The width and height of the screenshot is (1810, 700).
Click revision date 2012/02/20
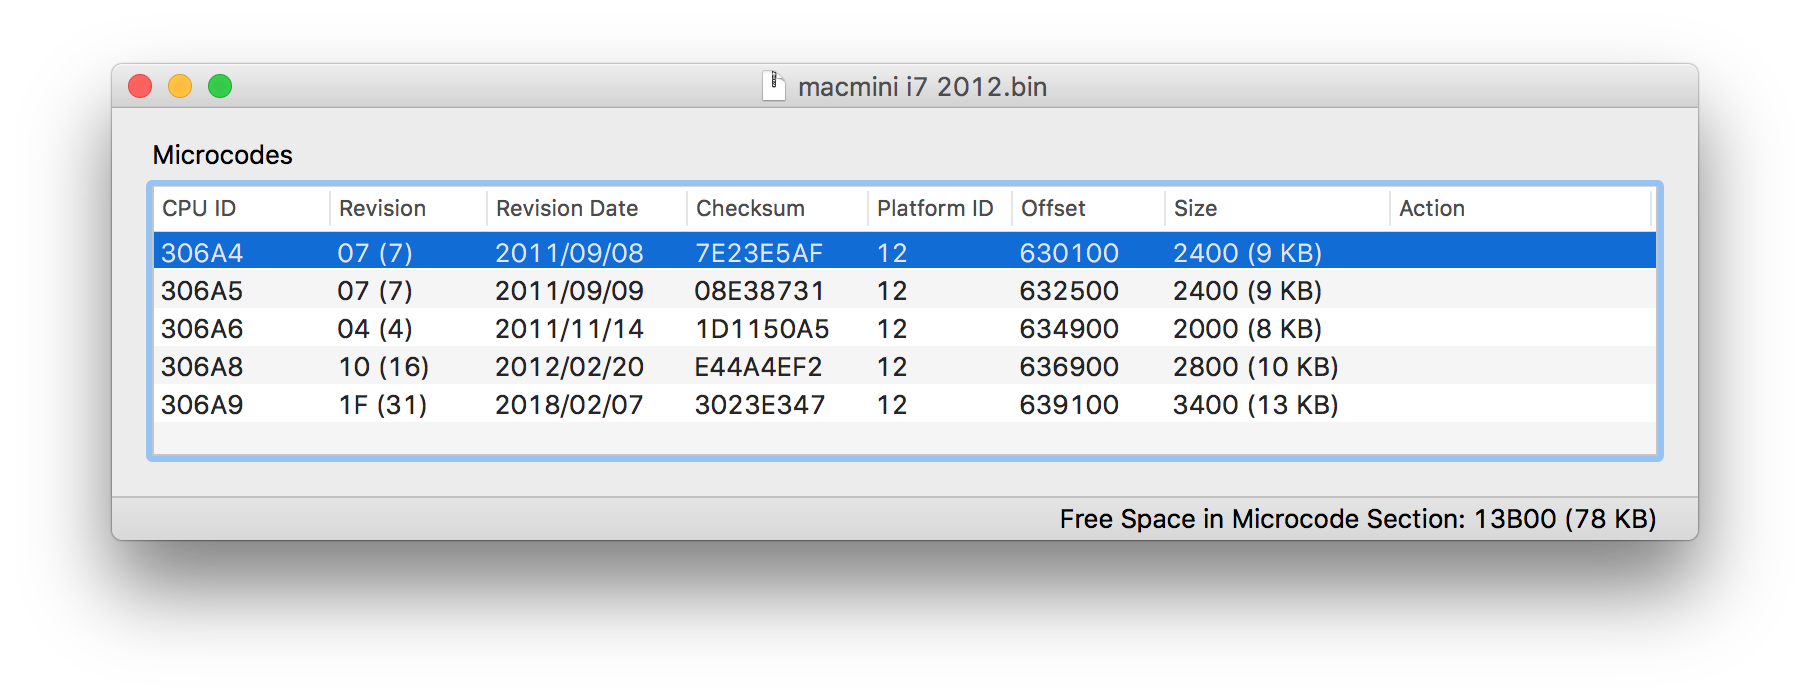(x=569, y=367)
